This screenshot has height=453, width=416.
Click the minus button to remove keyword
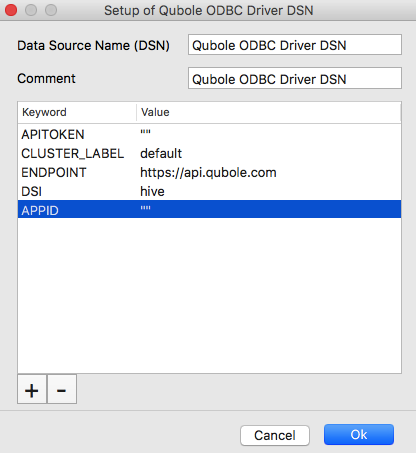(x=62, y=389)
